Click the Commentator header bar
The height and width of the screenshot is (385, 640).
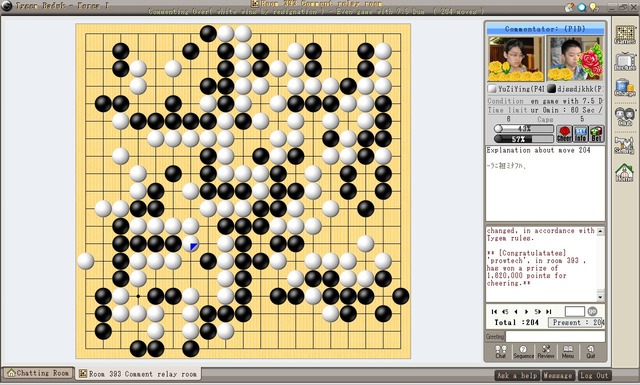coord(545,29)
